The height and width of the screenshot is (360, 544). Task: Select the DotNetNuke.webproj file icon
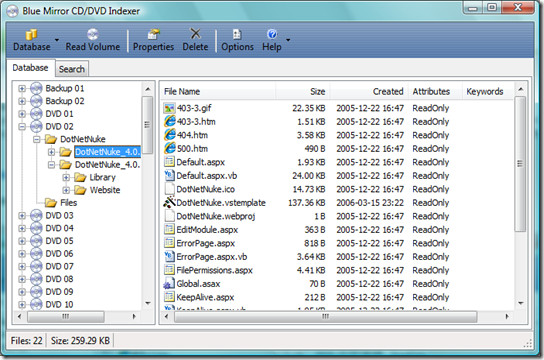(x=169, y=216)
